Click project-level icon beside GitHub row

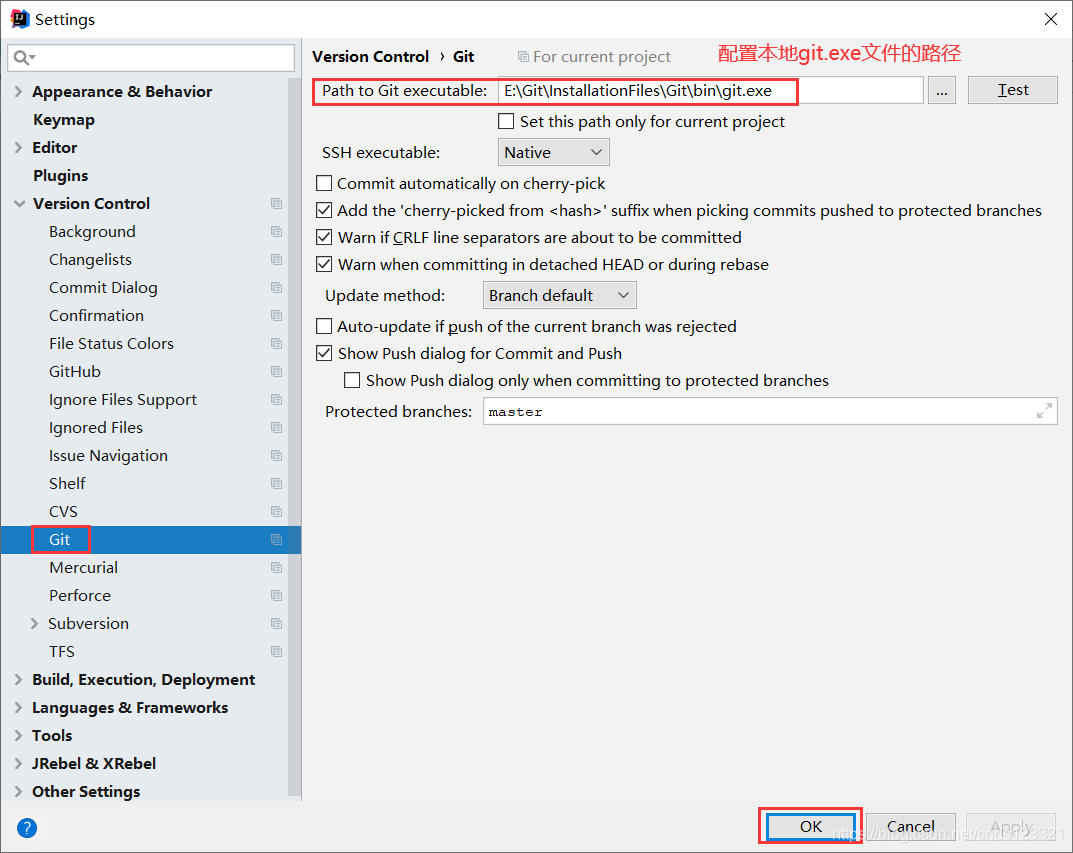click(276, 372)
